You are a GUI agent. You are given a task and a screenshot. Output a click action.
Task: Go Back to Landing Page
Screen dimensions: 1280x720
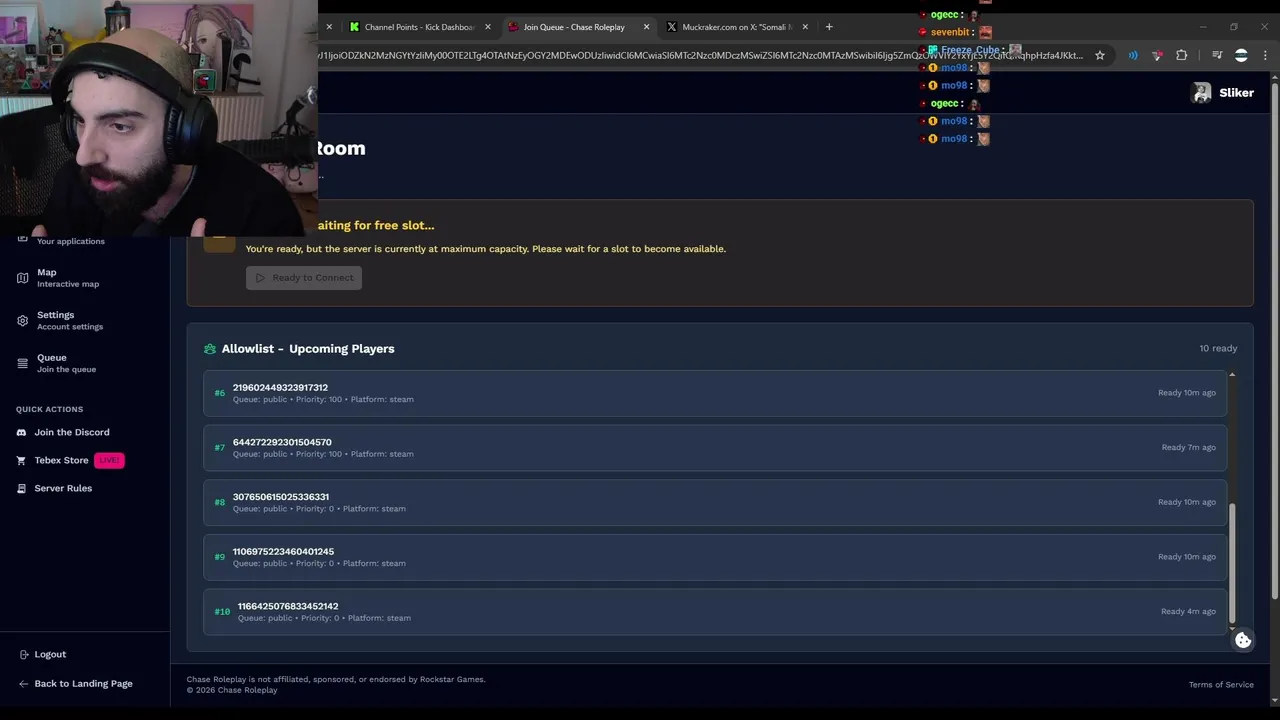point(83,684)
